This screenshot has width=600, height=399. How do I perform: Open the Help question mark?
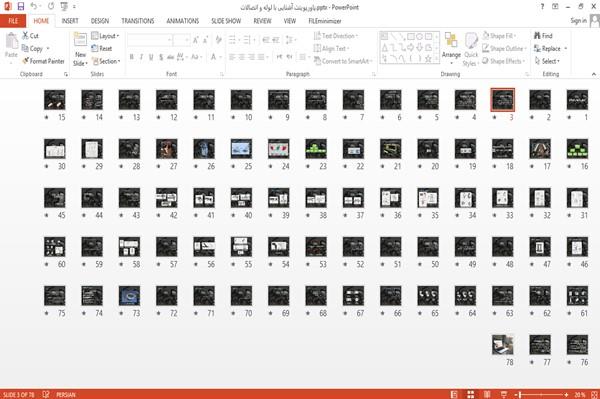click(542, 7)
